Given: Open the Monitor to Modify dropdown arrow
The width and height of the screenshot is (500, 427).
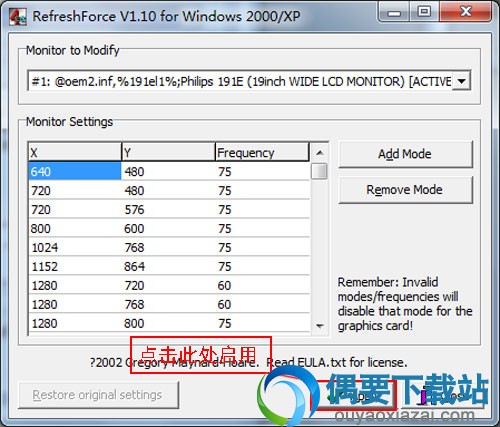Looking at the screenshot, I should coord(461,81).
